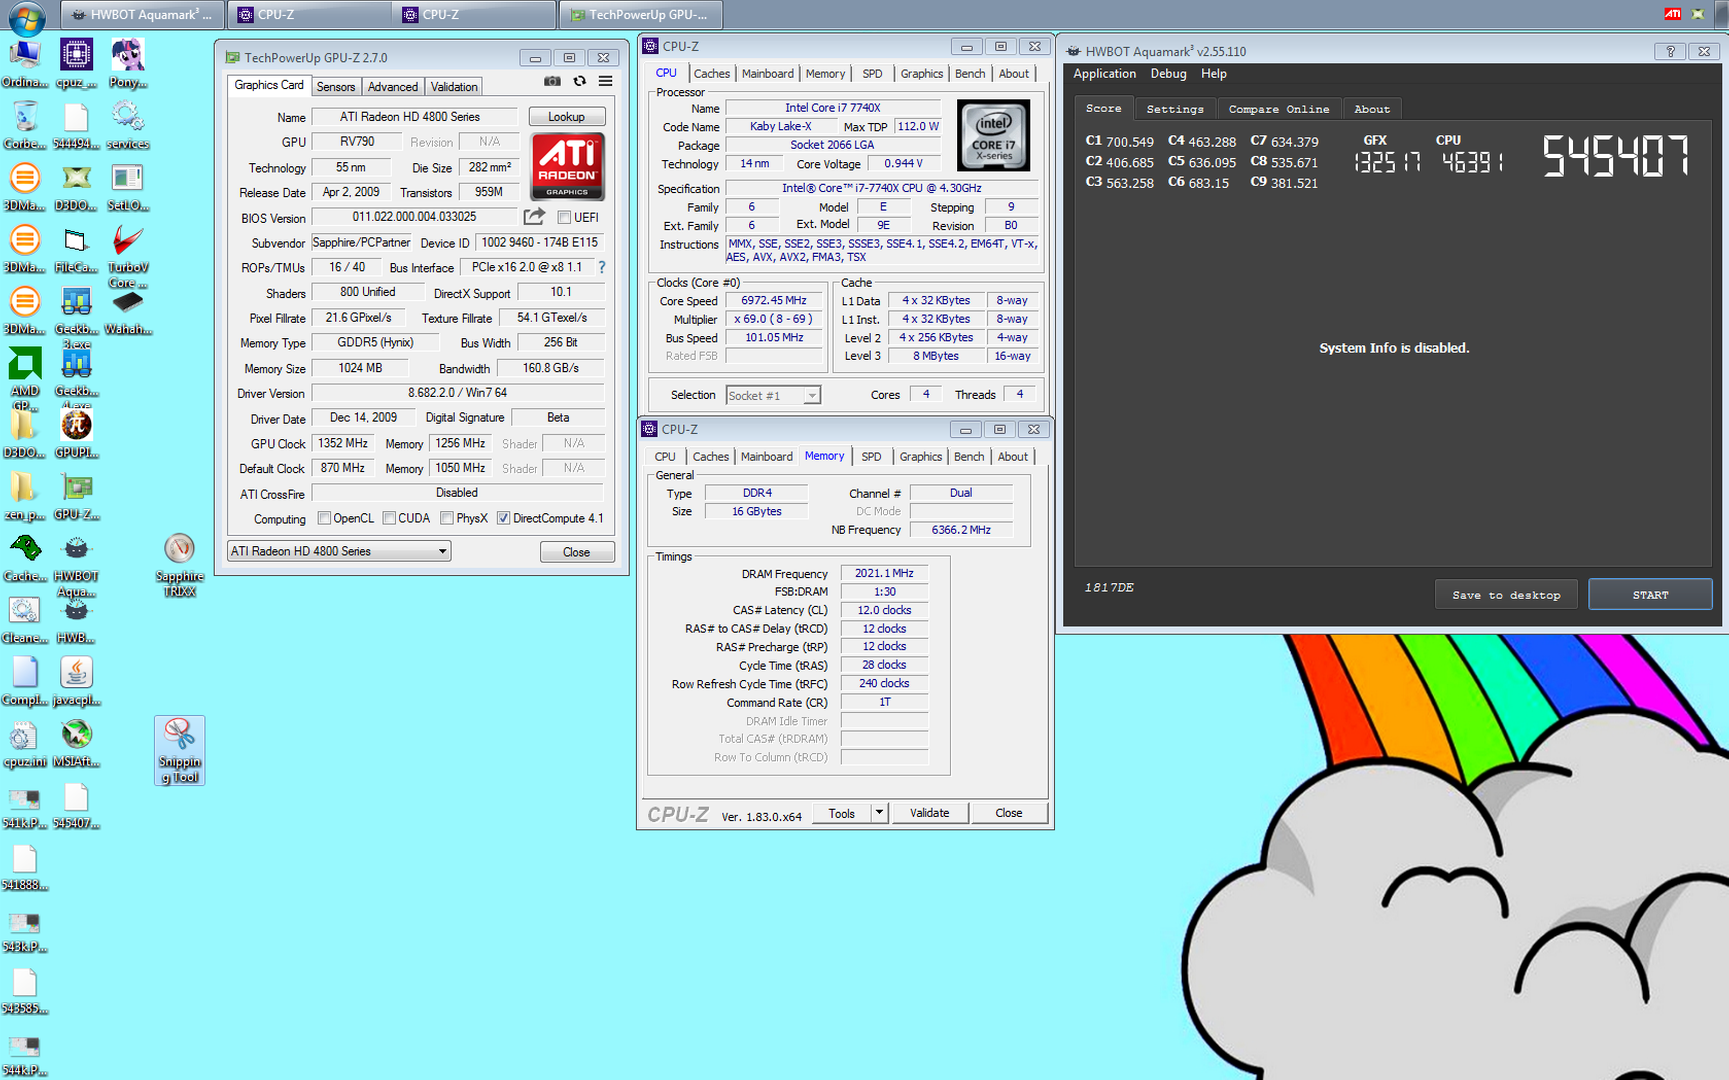The image size is (1729, 1080).
Task: Click the BIOS version share/export icon
Action: click(x=534, y=216)
